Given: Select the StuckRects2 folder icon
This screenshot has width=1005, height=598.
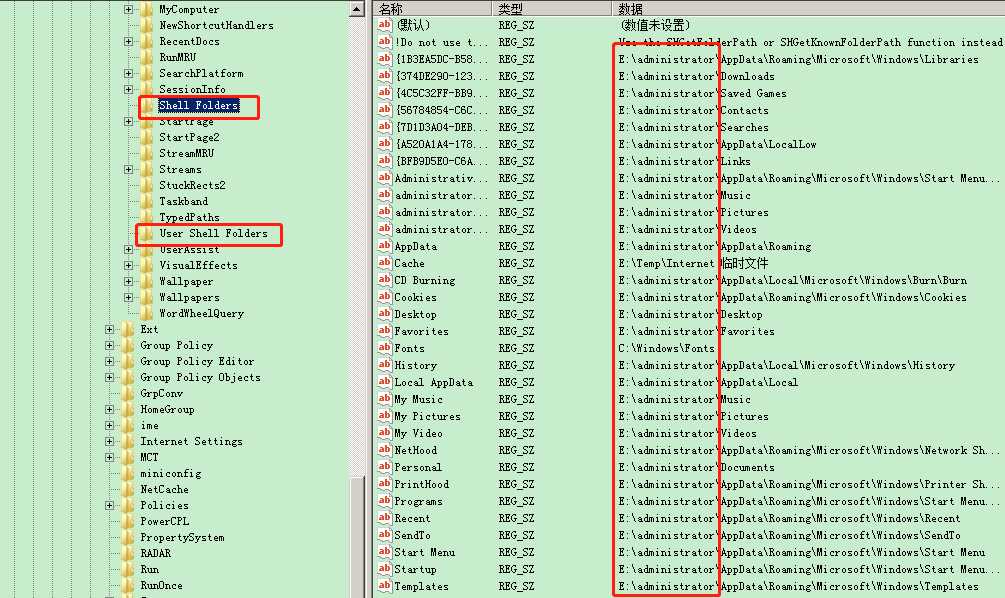Looking at the screenshot, I should 147,185.
